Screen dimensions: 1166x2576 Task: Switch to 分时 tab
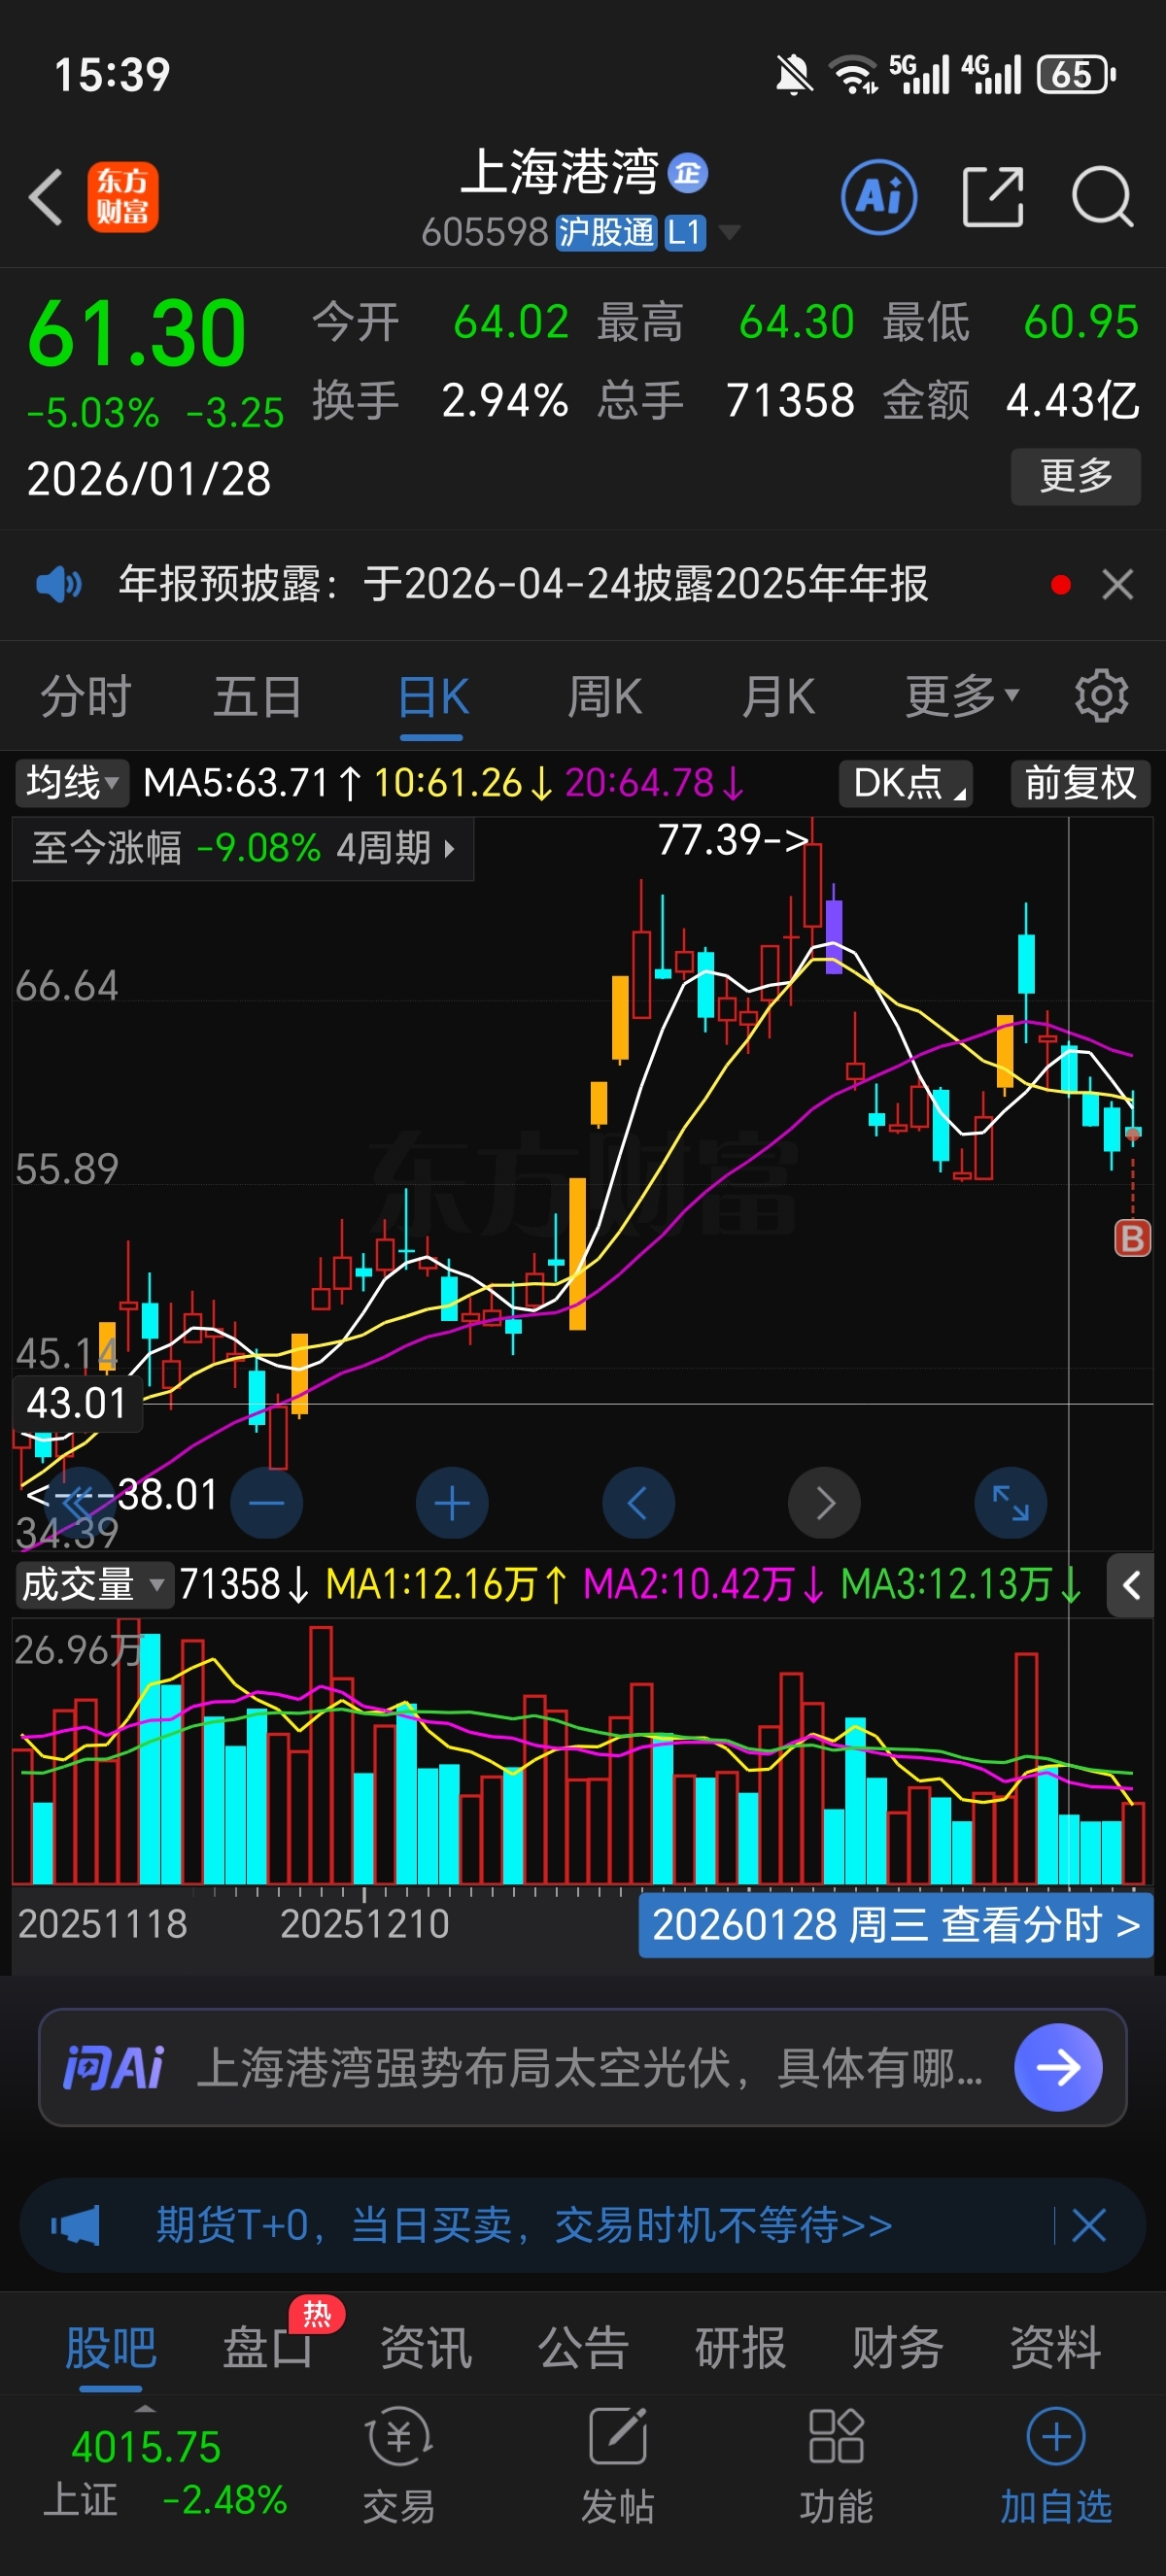[x=86, y=696]
